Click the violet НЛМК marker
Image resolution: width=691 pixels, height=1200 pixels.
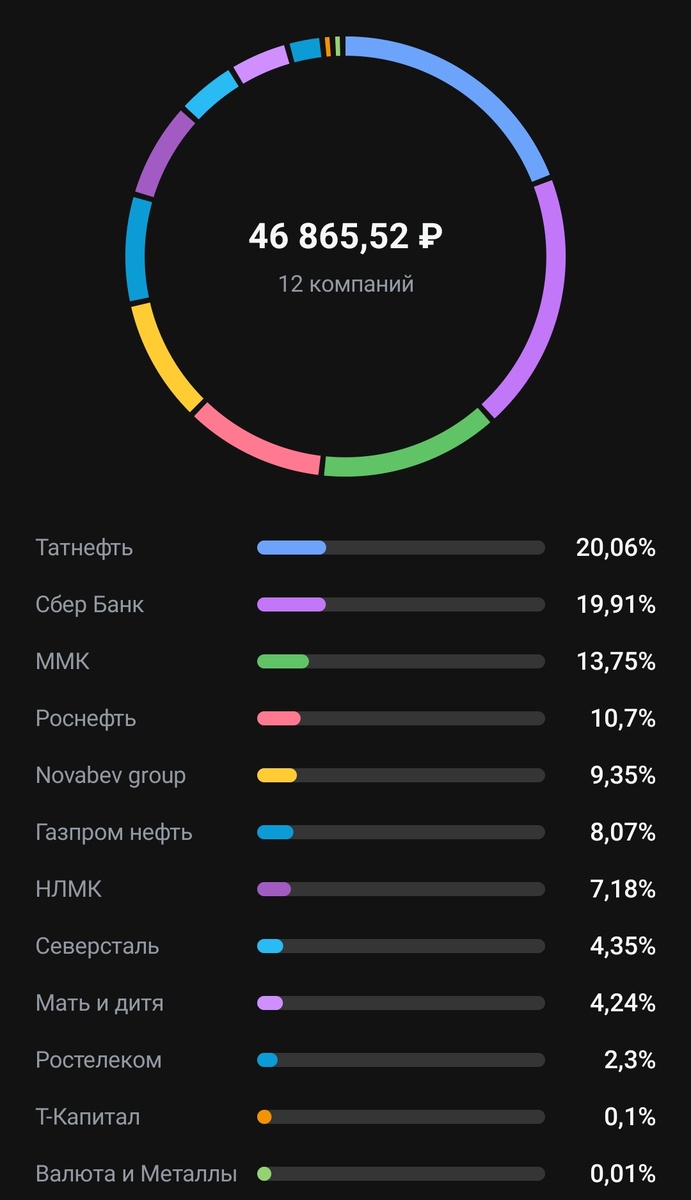pyautogui.click(x=268, y=889)
